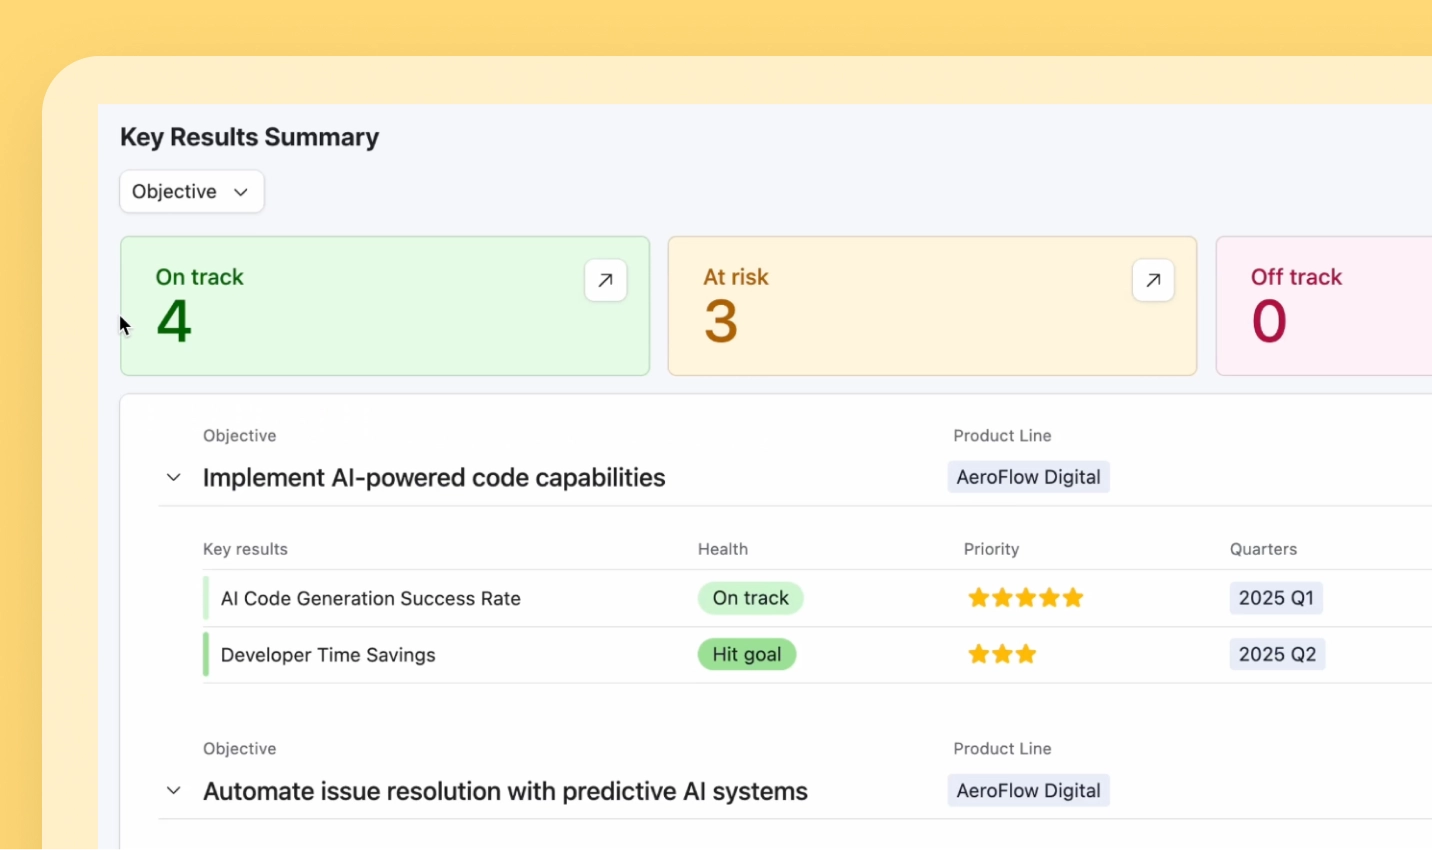Click the Health column header
1432x850 pixels.
click(x=723, y=549)
